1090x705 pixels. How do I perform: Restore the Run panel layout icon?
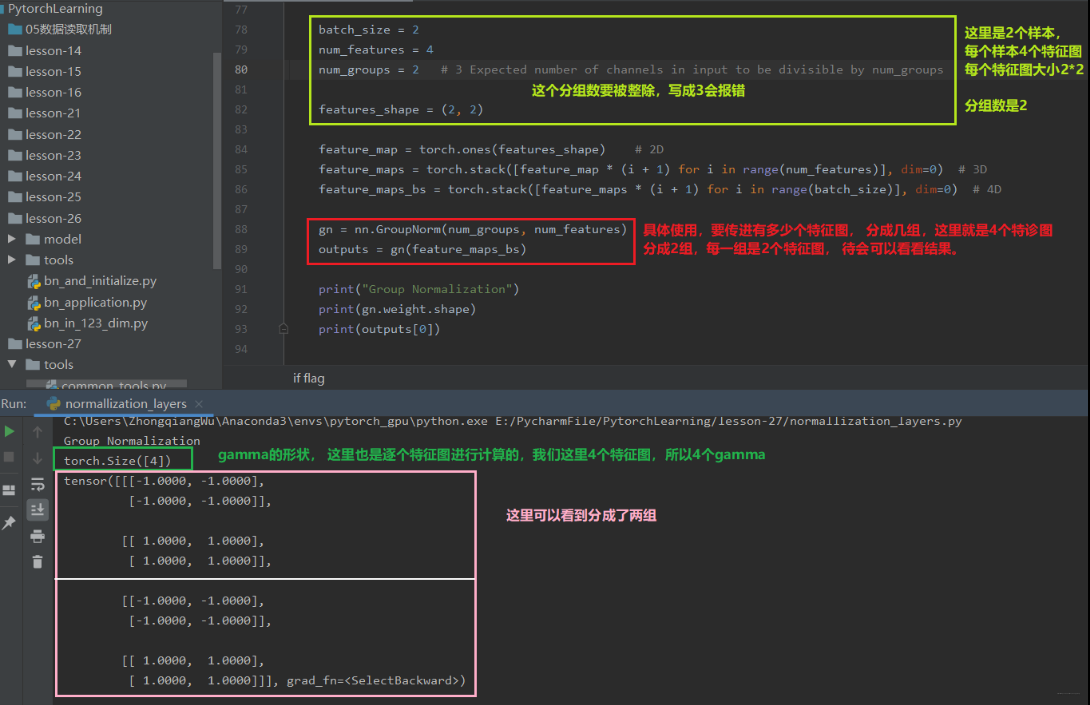tap(9, 490)
